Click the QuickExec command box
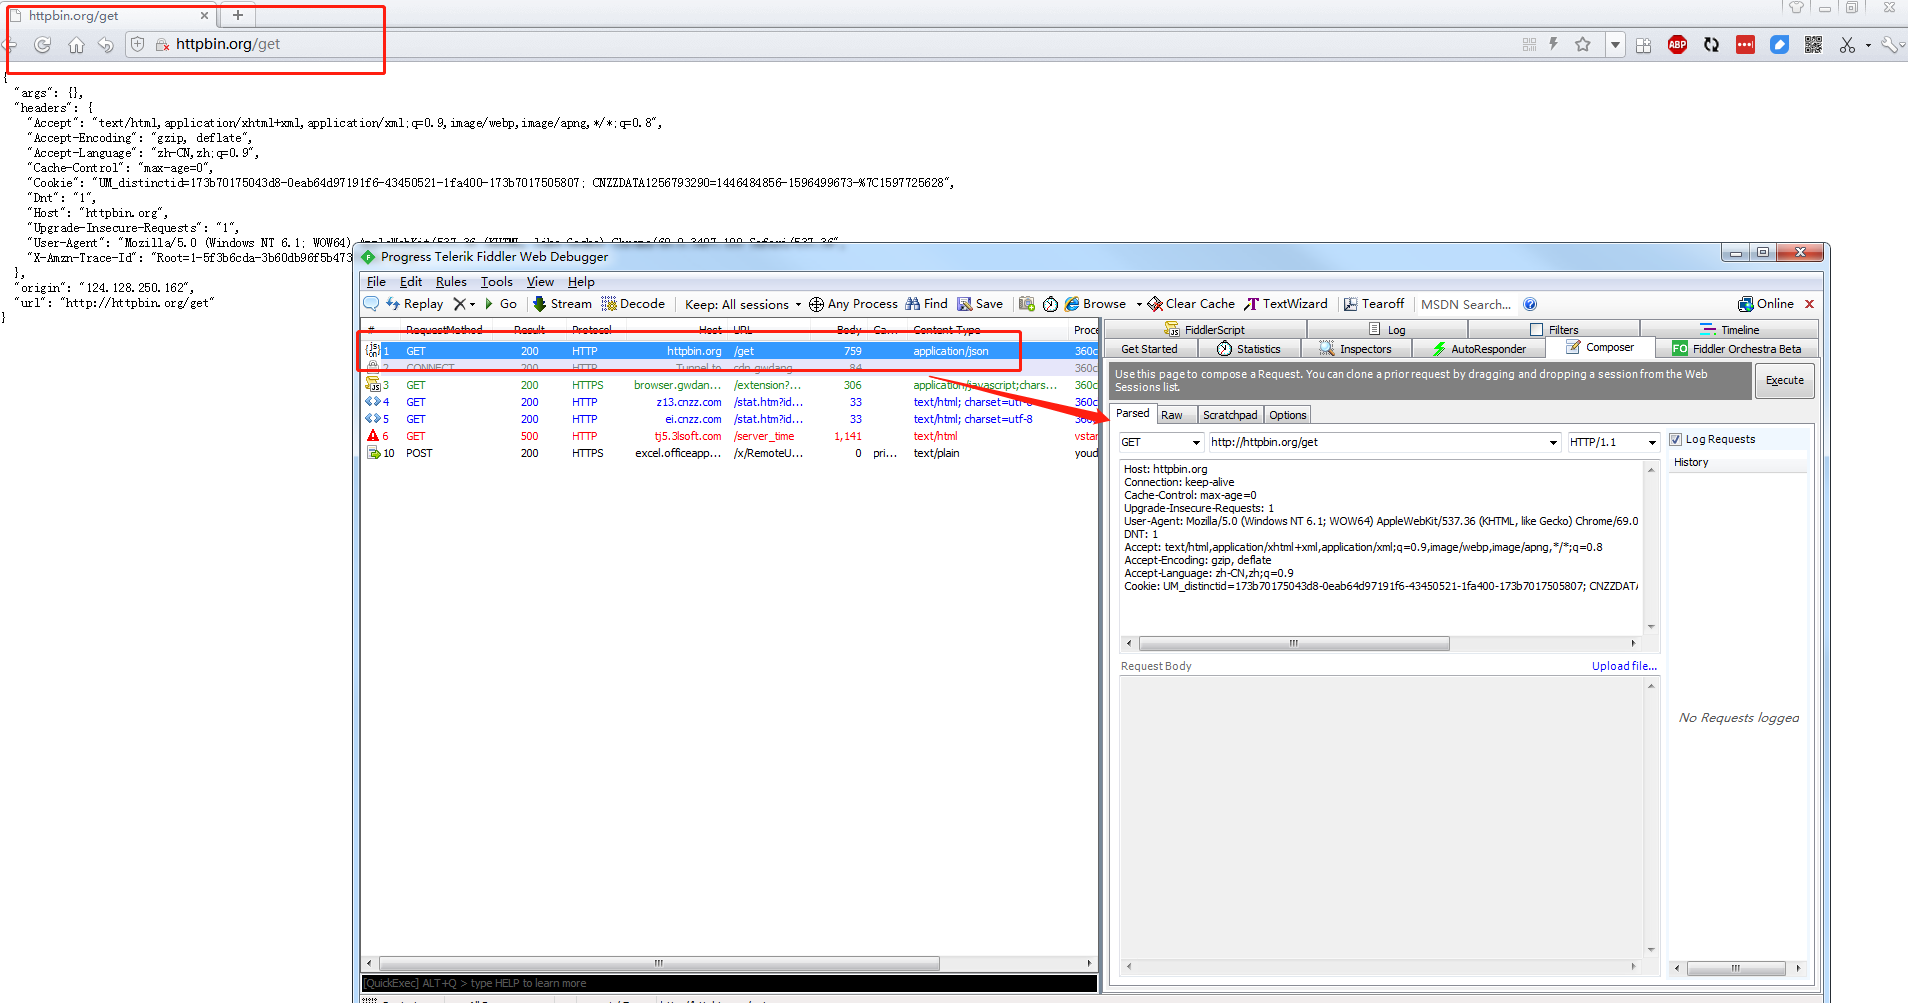 tap(729, 983)
